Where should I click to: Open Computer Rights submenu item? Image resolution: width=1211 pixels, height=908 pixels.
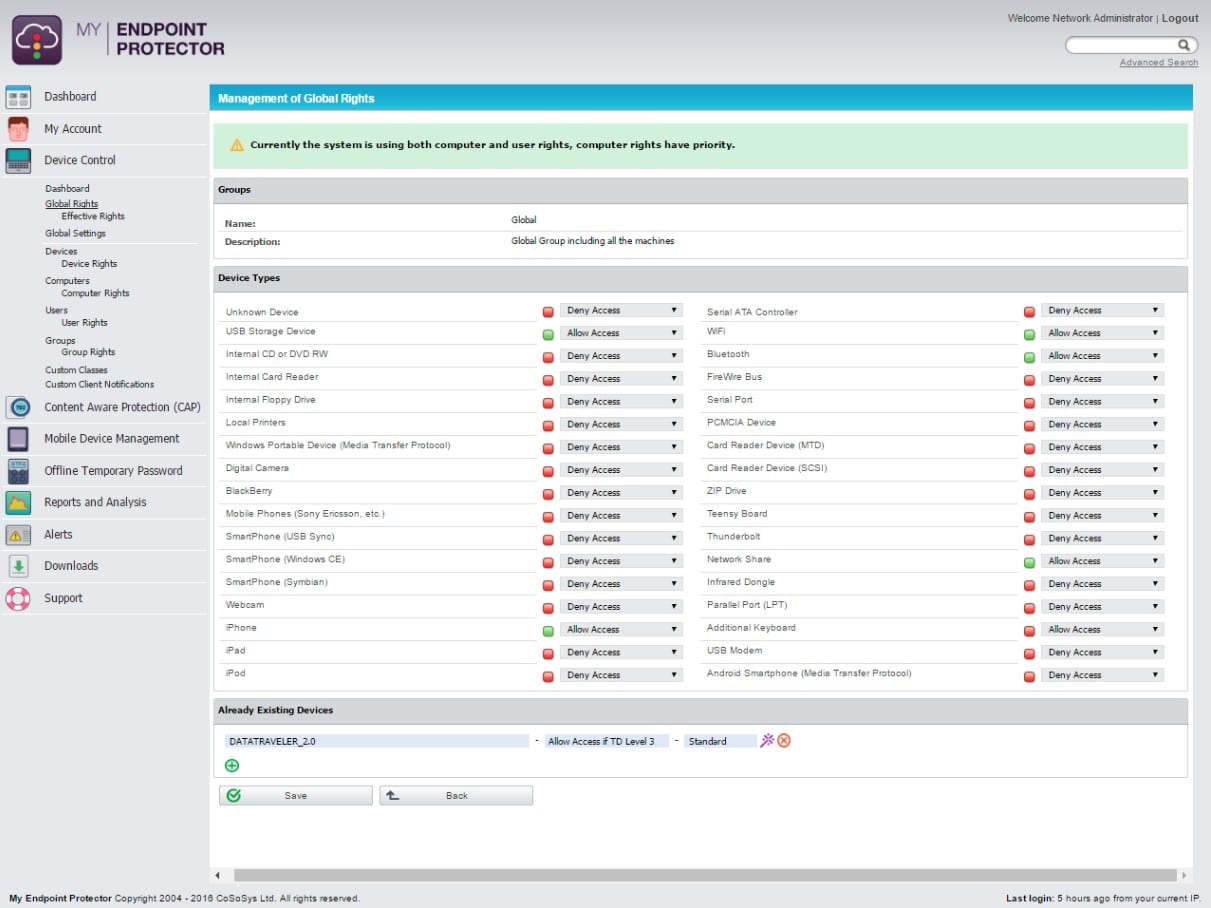point(95,293)
